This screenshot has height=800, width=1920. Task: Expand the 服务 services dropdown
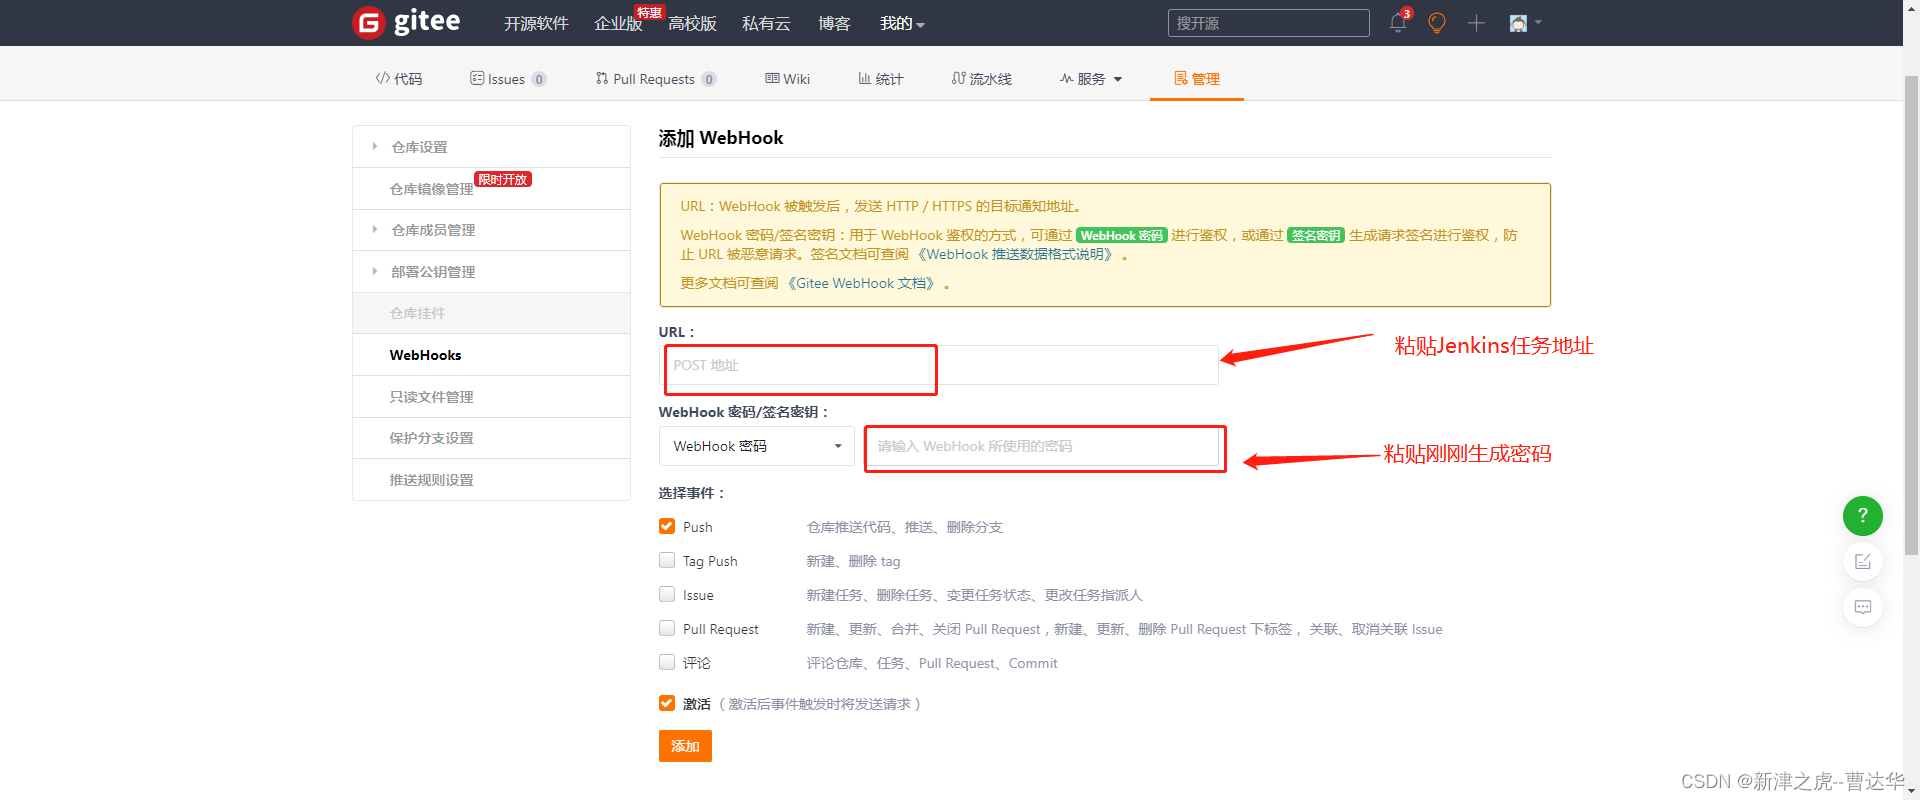(x=1091, y=79)
